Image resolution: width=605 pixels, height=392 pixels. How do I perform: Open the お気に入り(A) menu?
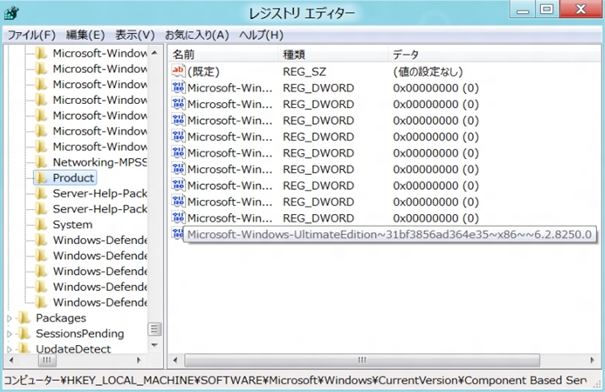click(x=197, y=35)
